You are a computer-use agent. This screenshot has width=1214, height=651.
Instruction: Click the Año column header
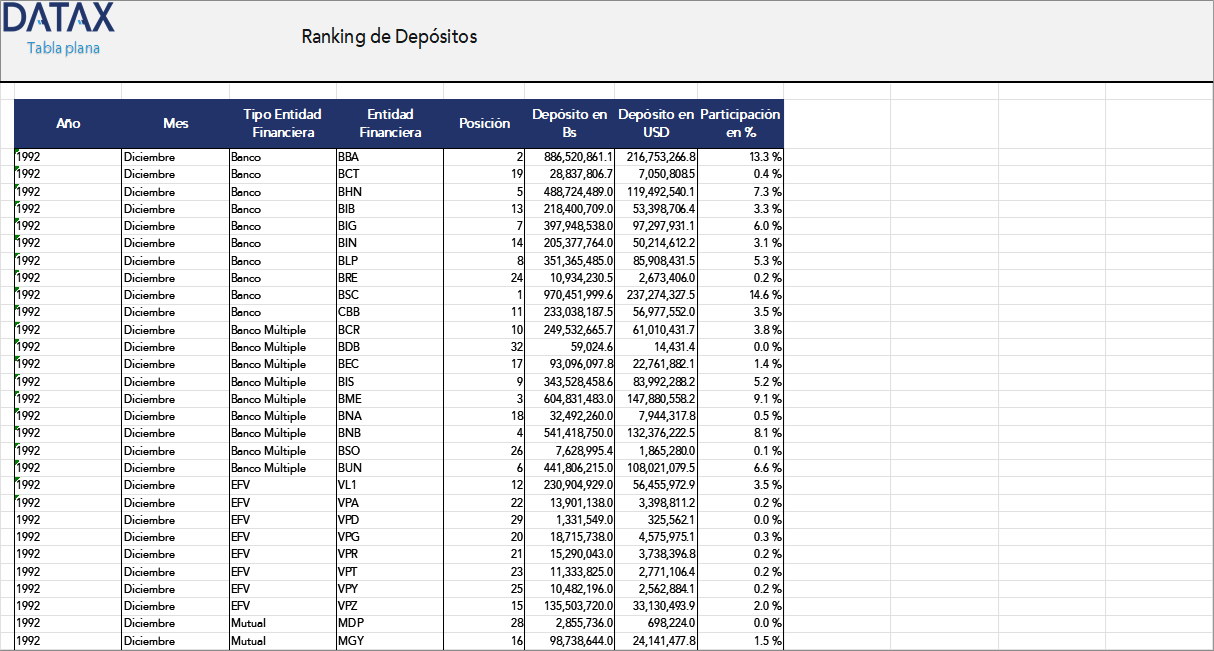point(68,123)
